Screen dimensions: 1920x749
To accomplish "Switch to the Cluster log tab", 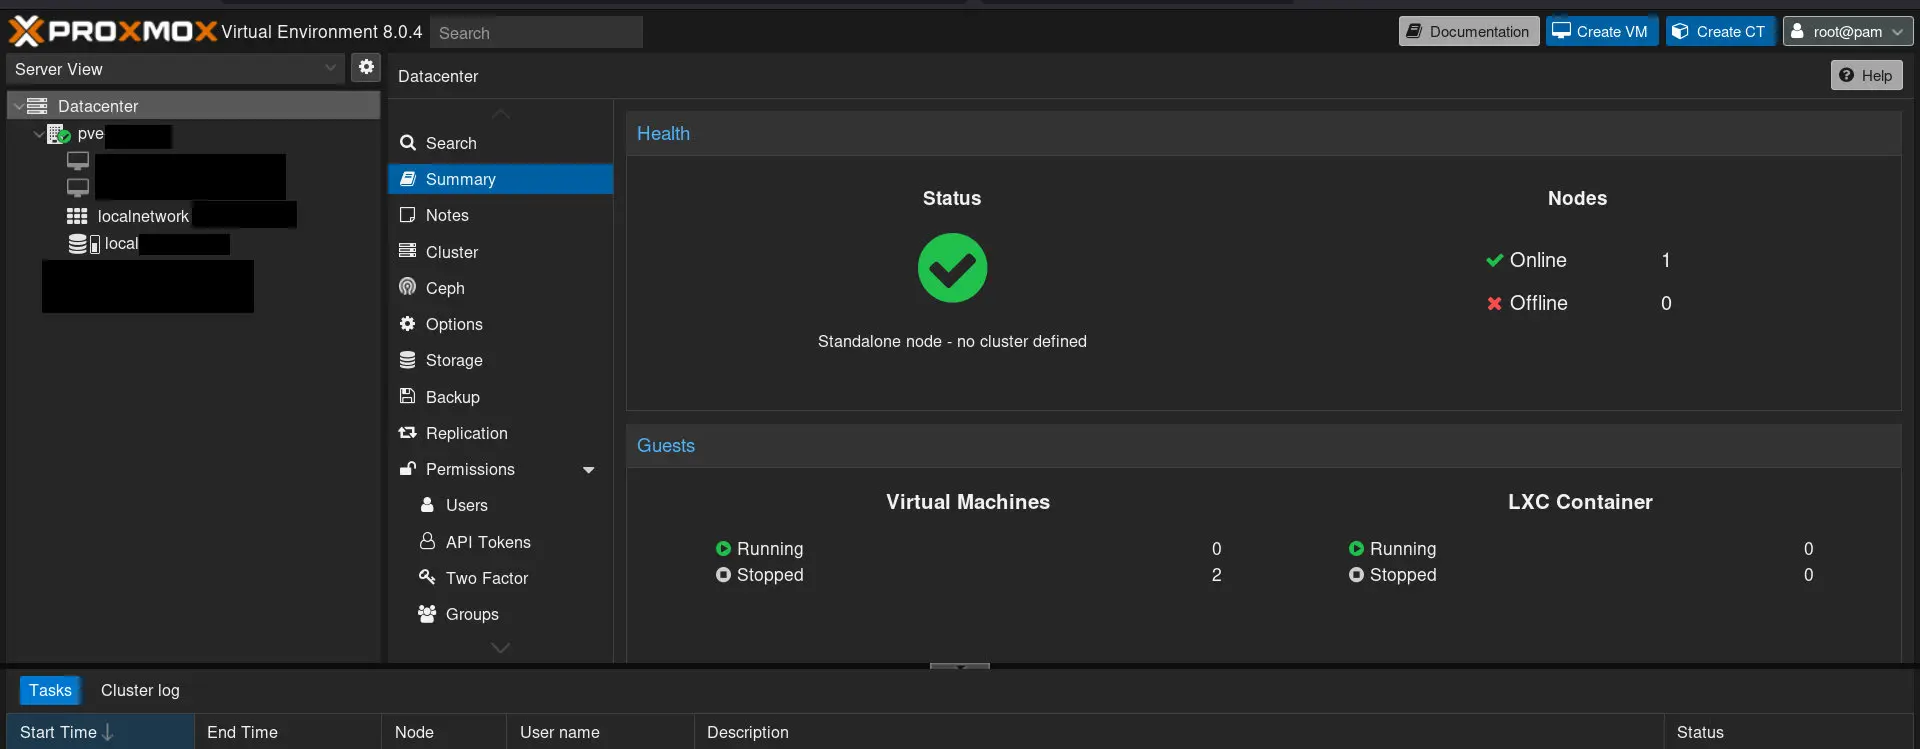I will click(140, 690).
